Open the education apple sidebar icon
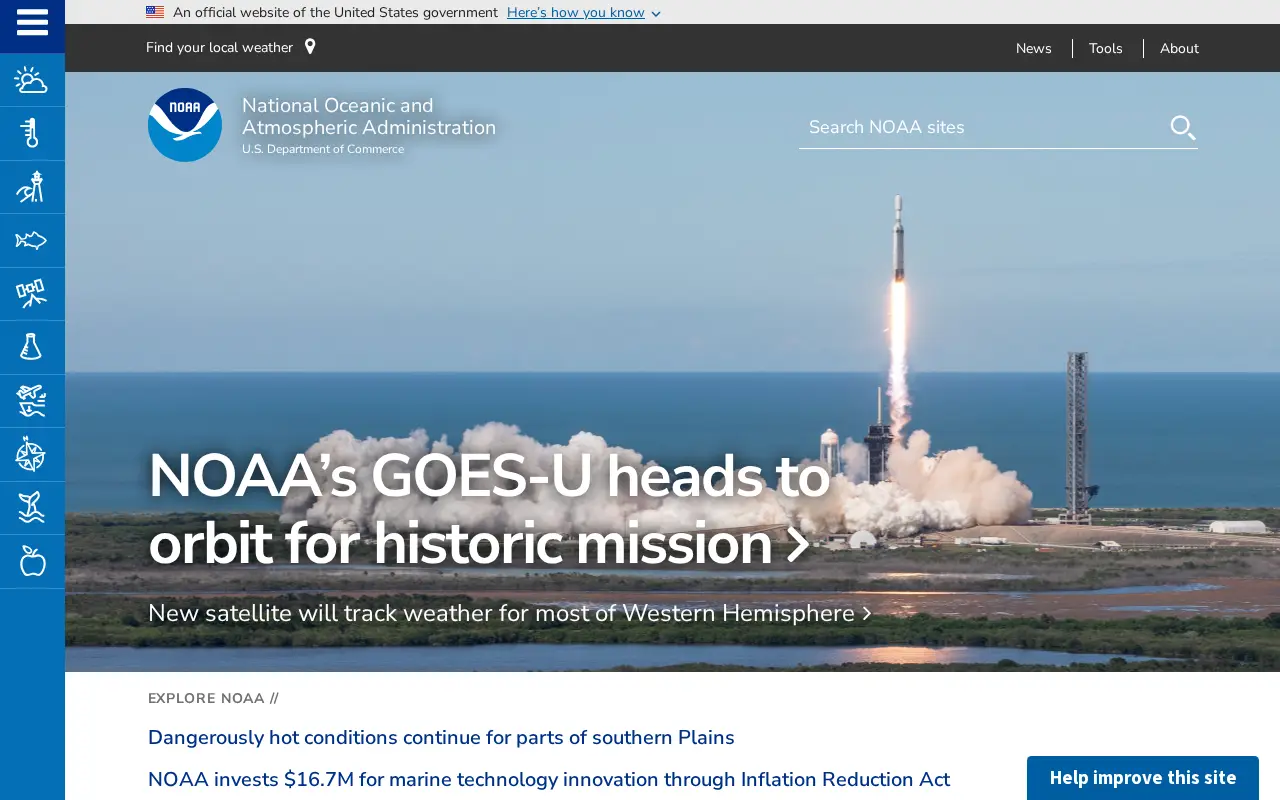The width and height of the screenshot is (1280, 800). (x=32, y=561)
